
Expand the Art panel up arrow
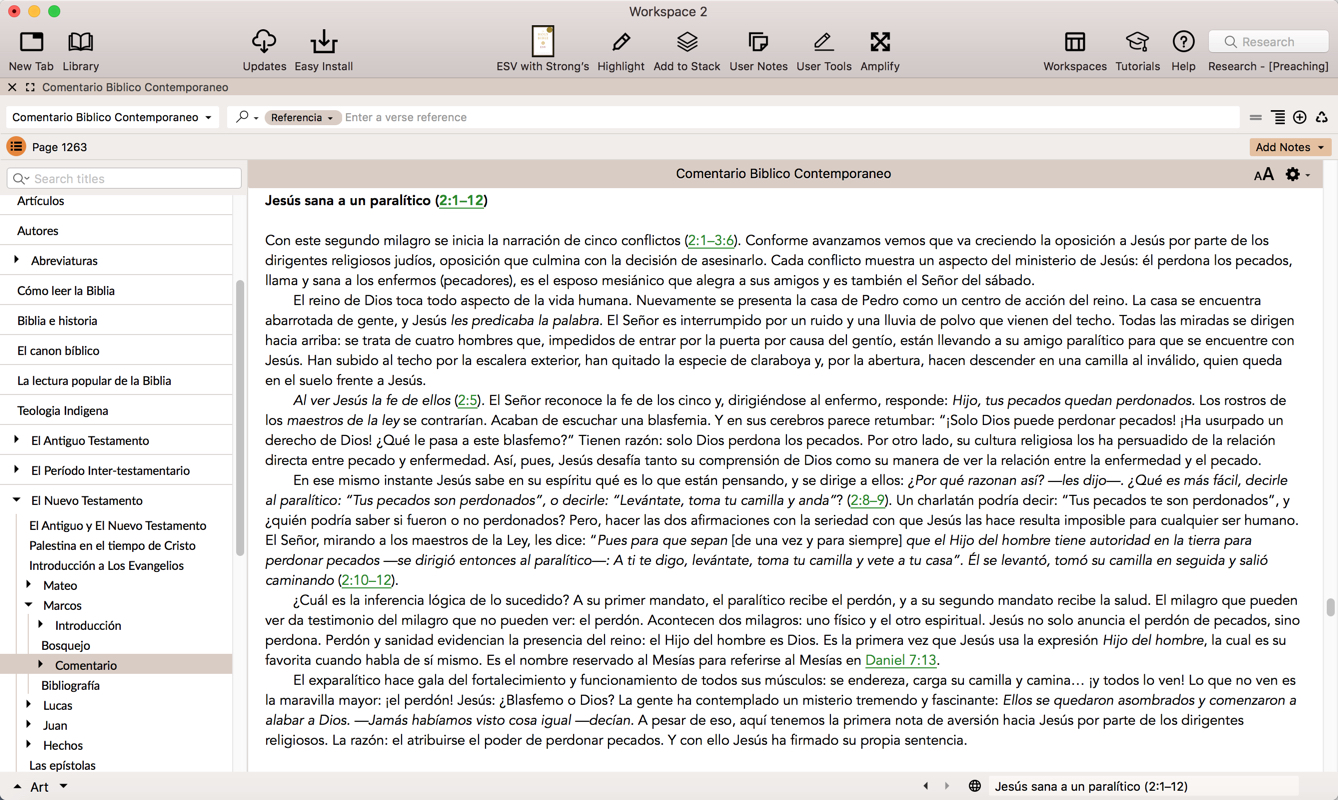click(17, 787)
